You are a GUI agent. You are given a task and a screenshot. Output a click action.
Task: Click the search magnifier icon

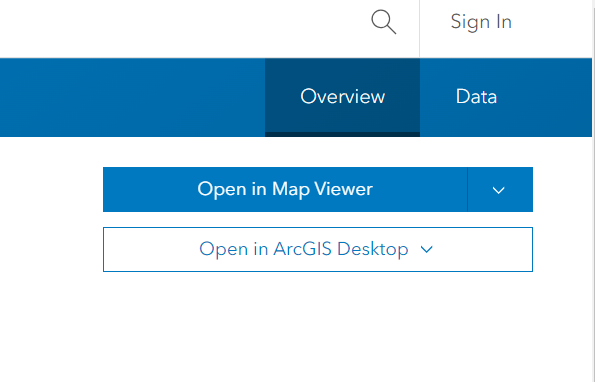click(384, 22)
